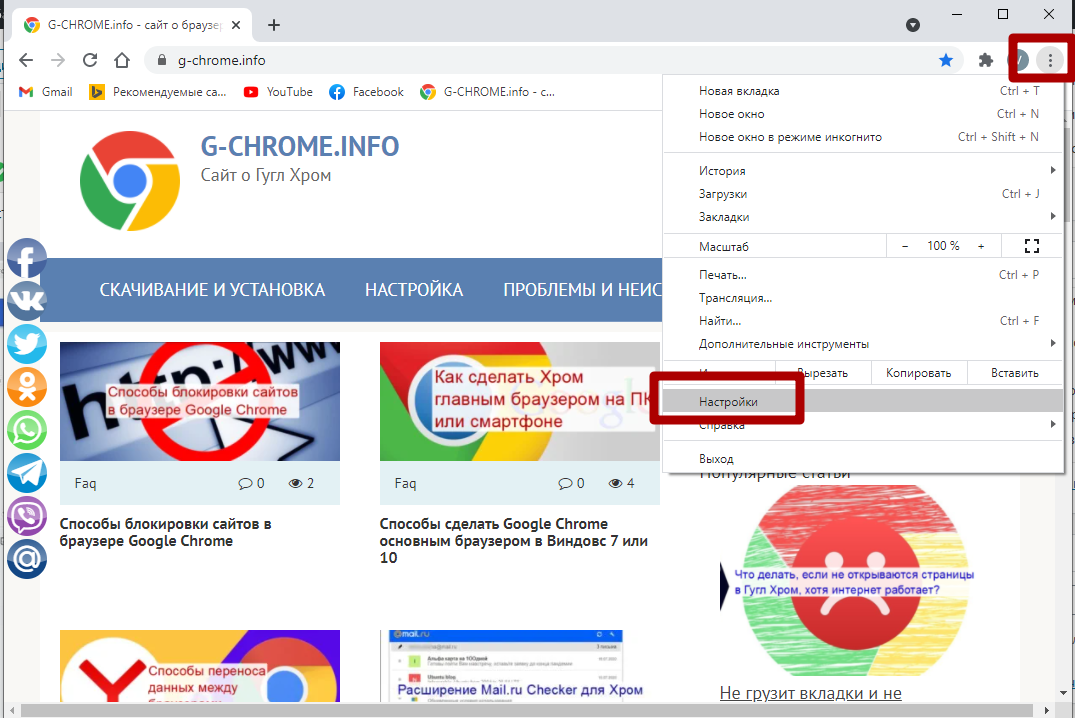1075x718 pixels.
Task: Open the three-dot Chrome menu
Action: [x=1050, y=60]
